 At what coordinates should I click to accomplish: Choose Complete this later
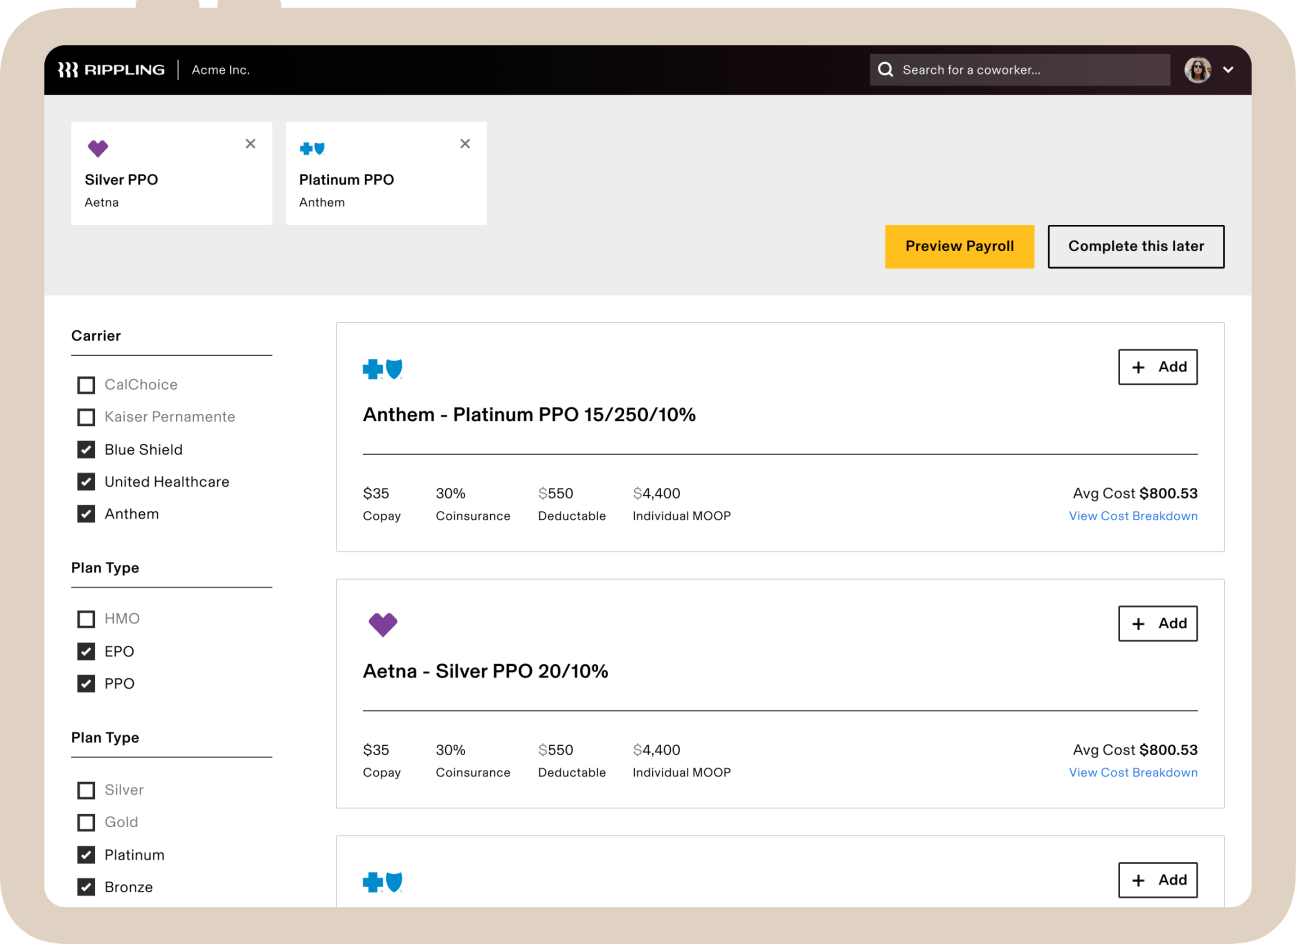point(1136,247)
